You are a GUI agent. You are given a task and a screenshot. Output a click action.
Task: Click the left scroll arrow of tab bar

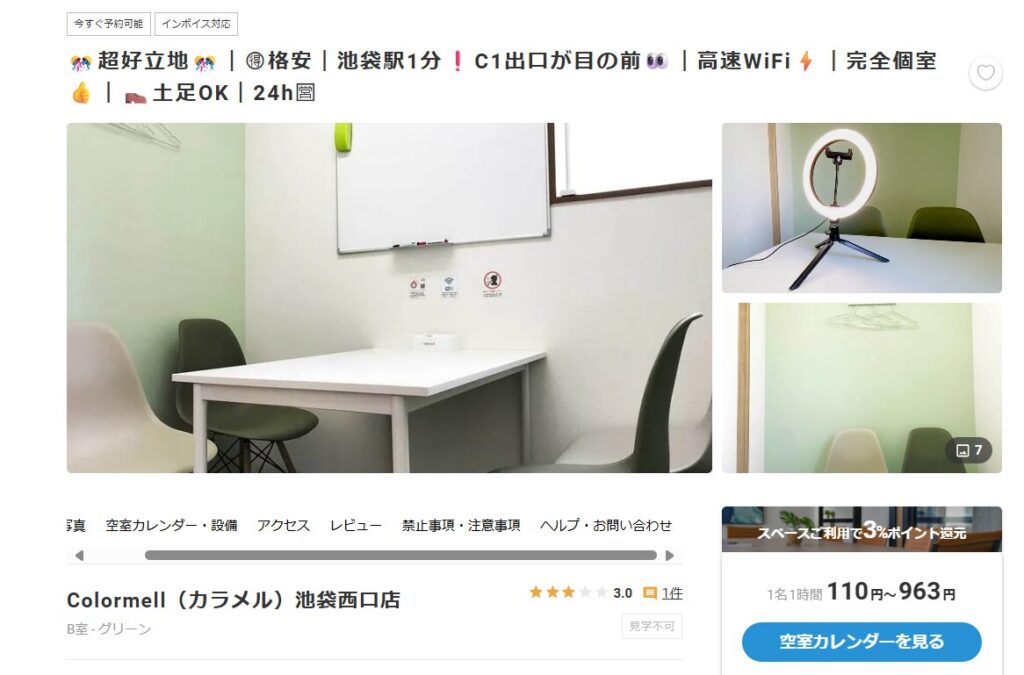pyautogui.click(x=79, y=556)
